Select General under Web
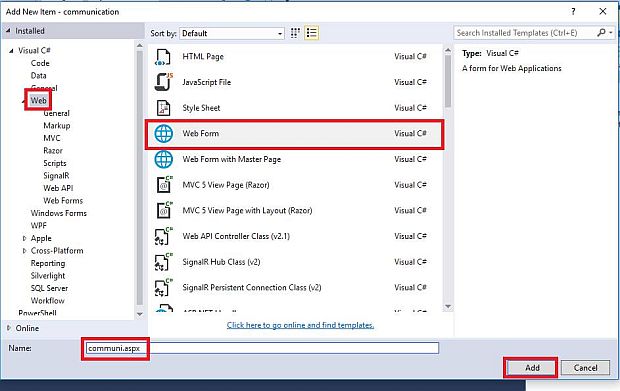Viewport: 620px width, 391px height. point(57,113)
